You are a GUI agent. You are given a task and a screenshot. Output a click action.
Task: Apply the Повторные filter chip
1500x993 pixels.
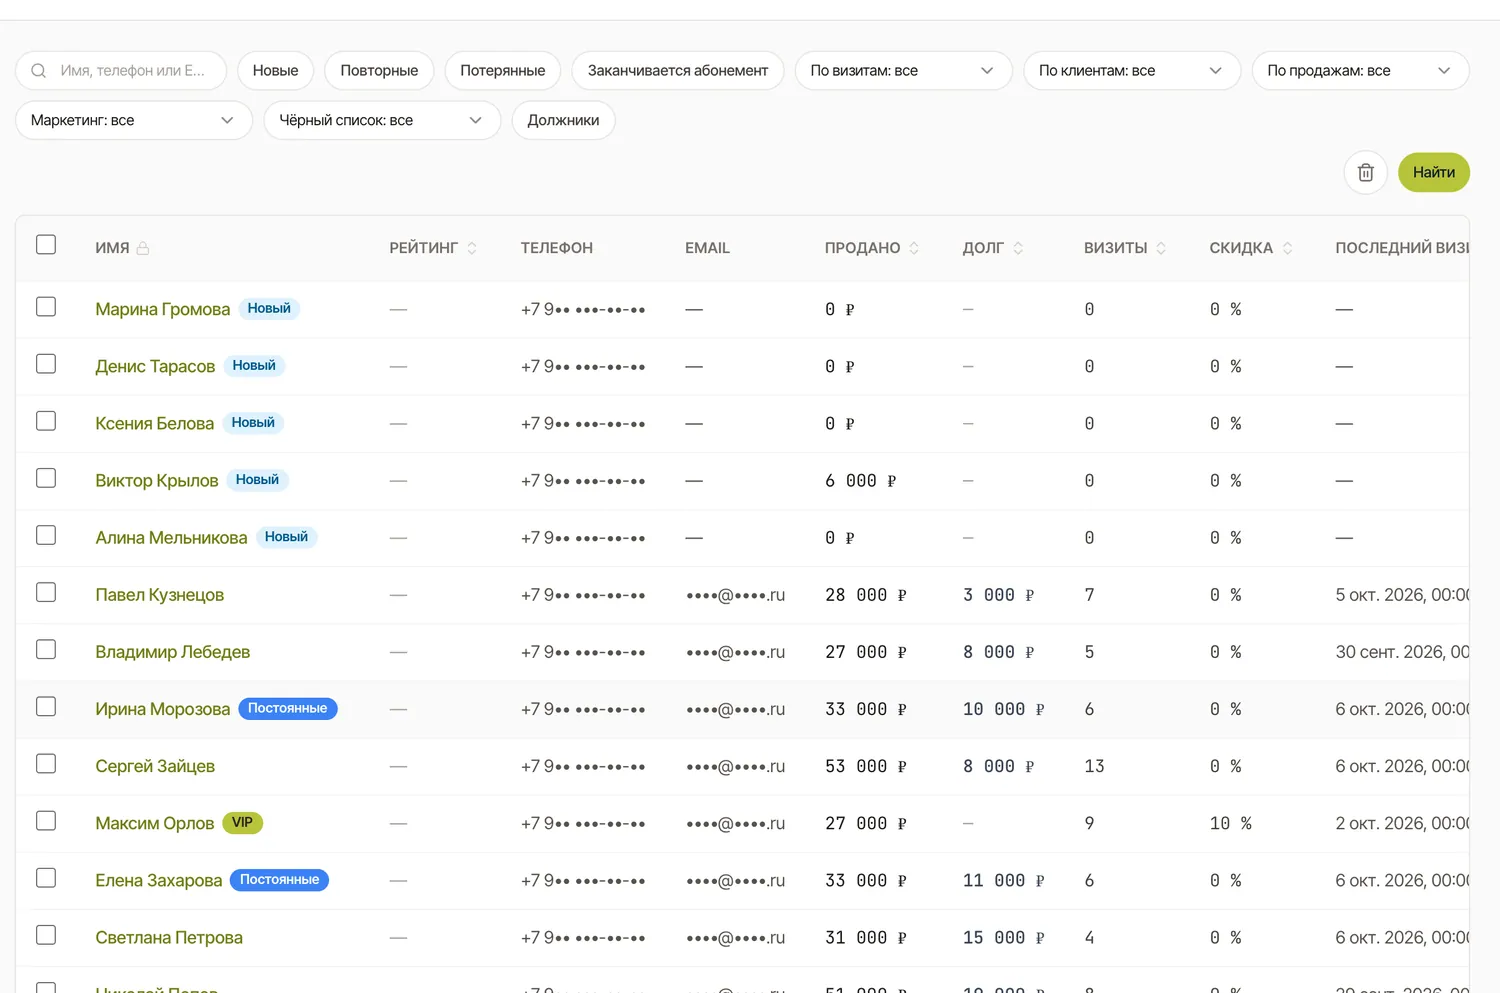pos(379,71)
